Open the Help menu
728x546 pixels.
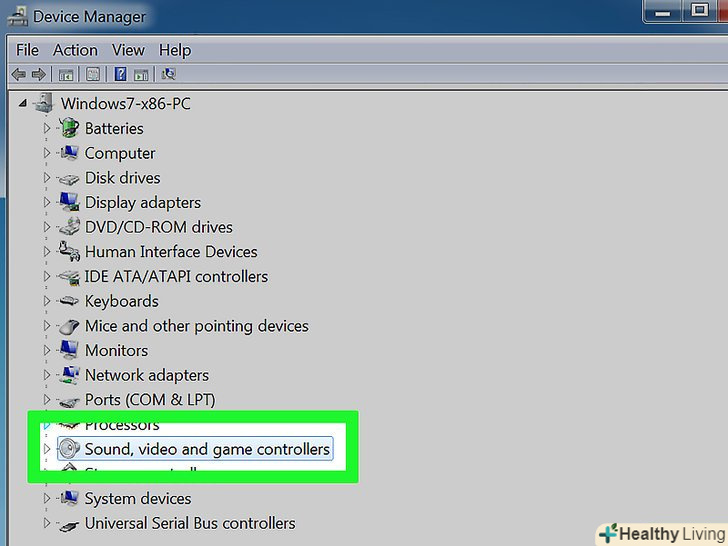(175, 50)
